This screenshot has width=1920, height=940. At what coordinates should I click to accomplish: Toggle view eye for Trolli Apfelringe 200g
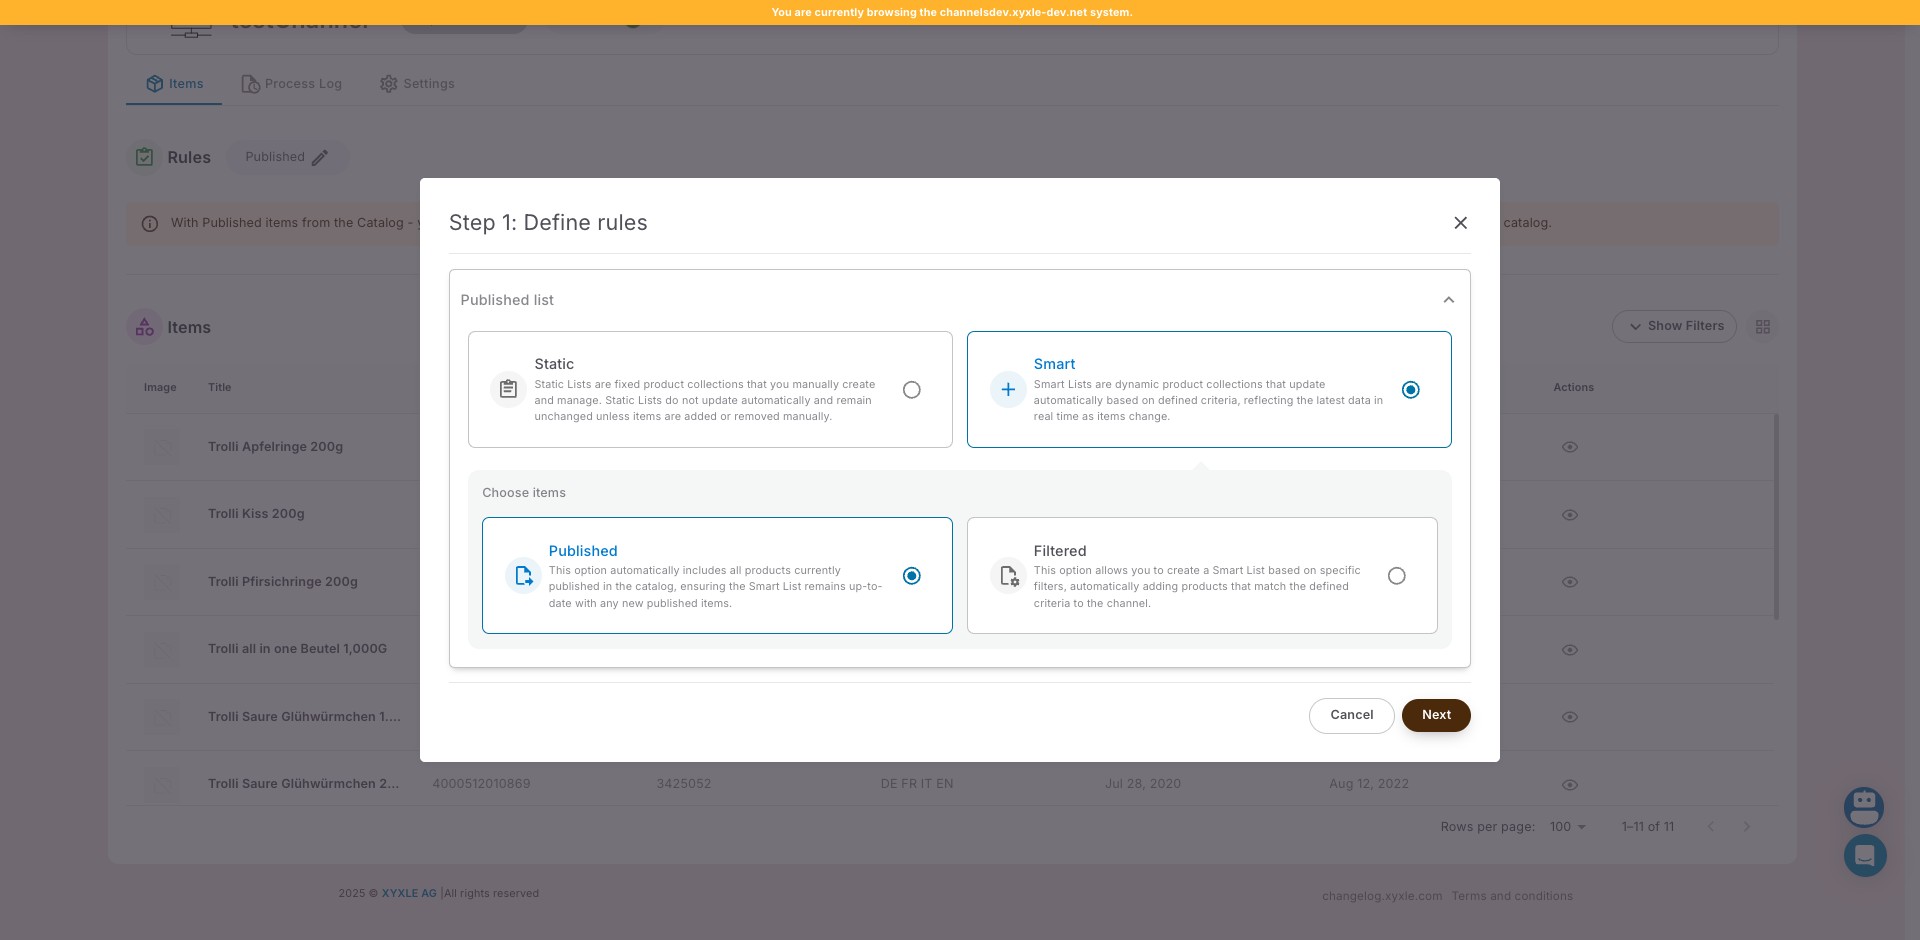pyautogui.click(x=1569, y=447)
